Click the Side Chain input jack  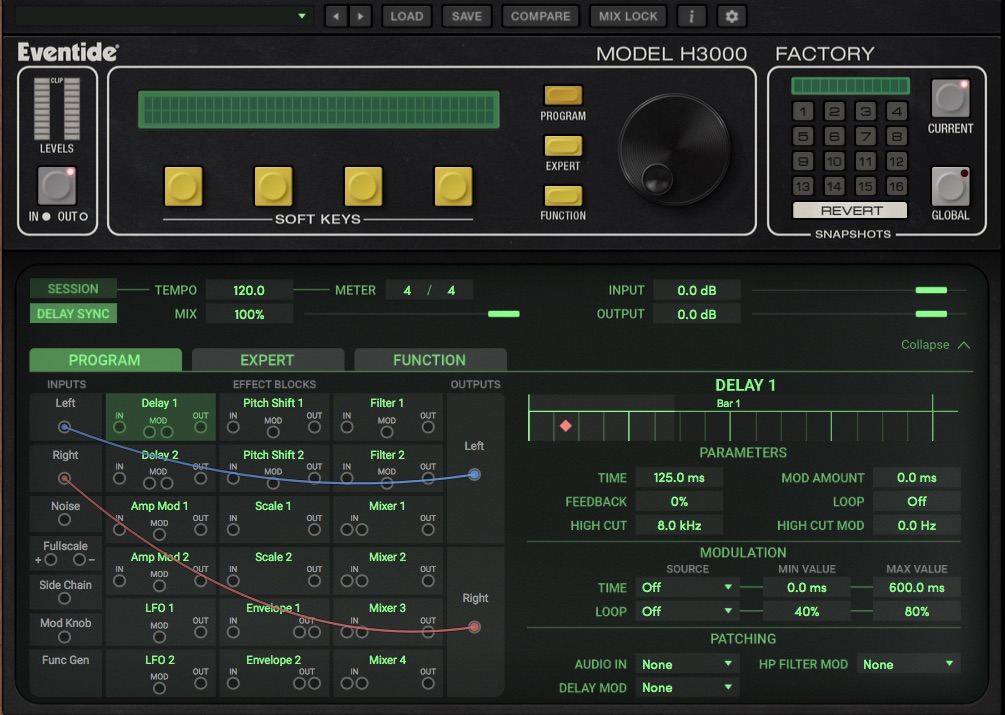[x=64, y=598]
